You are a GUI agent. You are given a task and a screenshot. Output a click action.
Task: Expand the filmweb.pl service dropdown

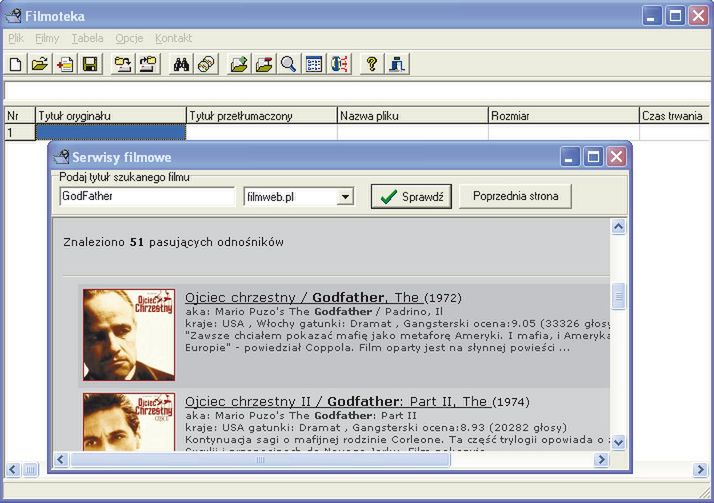[x=345, y=197]
